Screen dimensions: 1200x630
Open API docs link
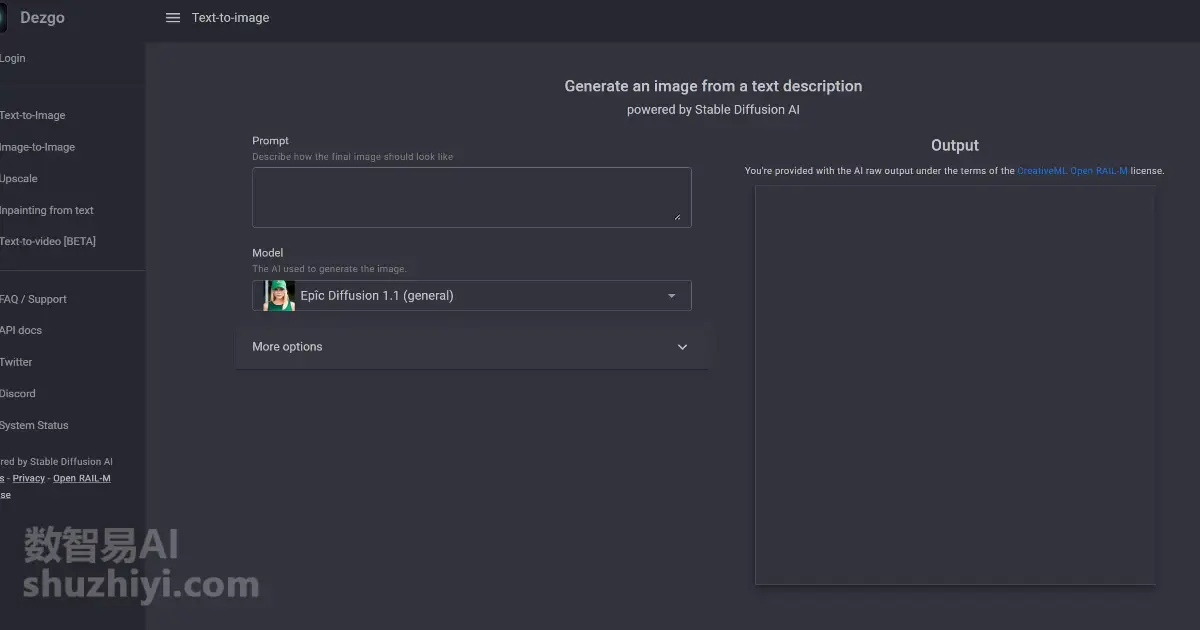[x=21, y=330]
